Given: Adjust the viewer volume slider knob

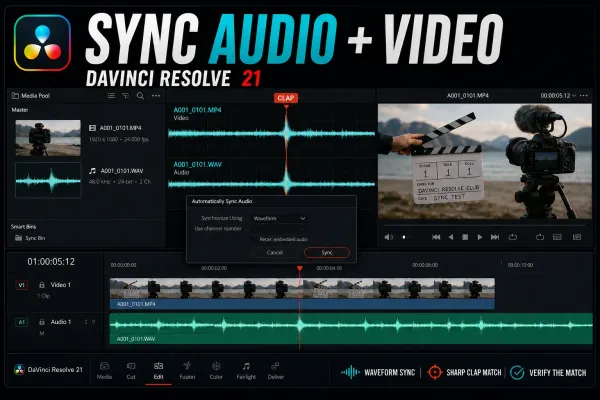Looking at the screenshot, I should [x=404, y=237].
